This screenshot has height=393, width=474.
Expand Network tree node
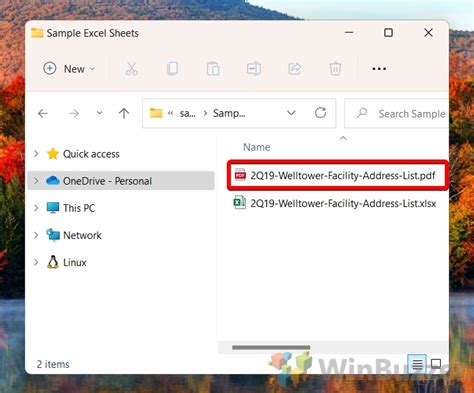(x=36, y=235)
